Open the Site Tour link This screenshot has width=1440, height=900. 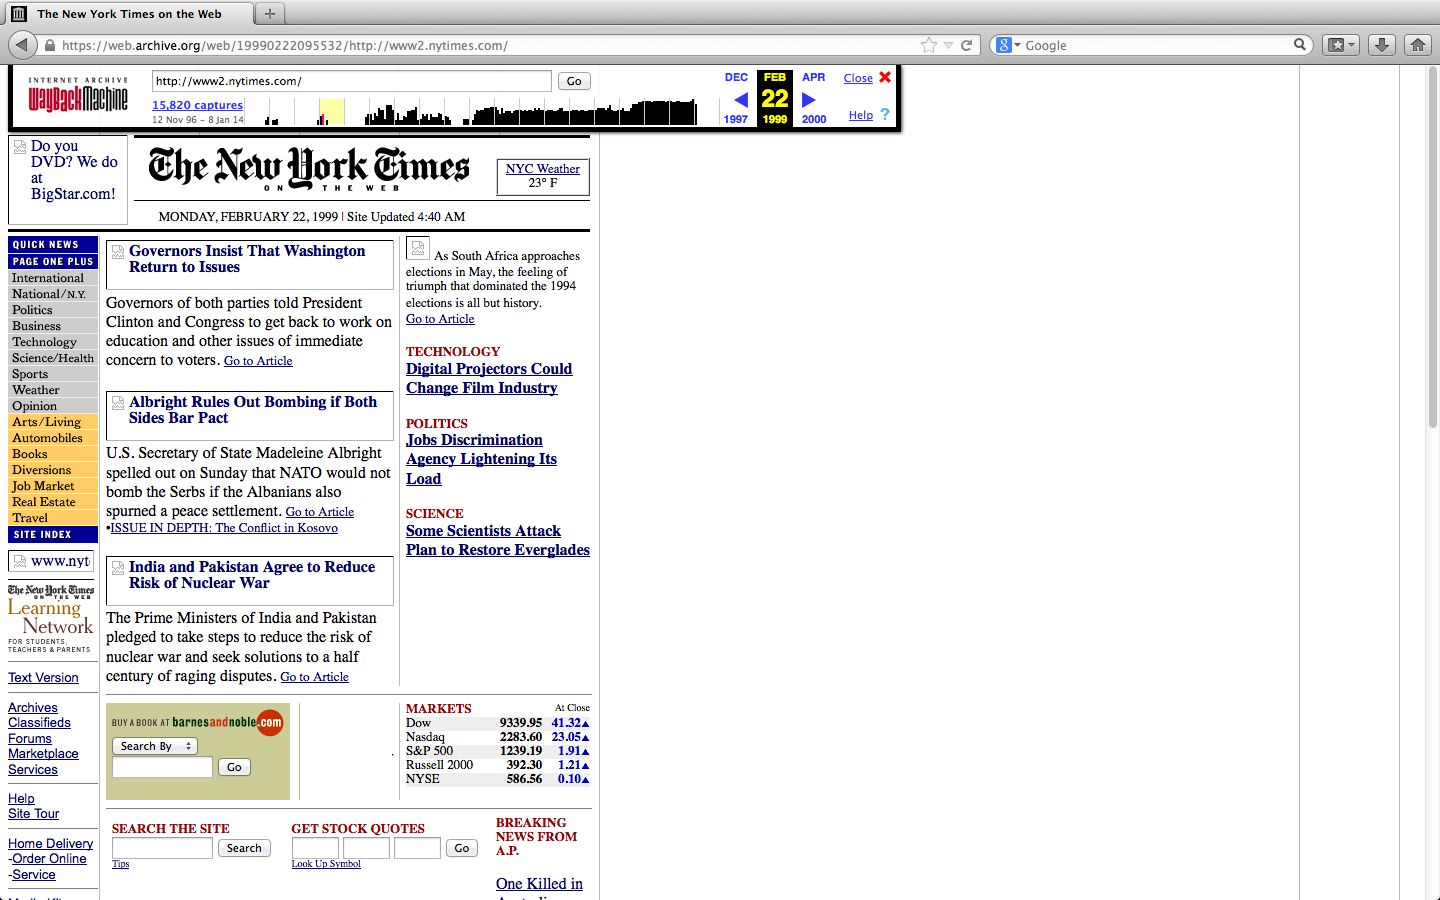point(33,813)
